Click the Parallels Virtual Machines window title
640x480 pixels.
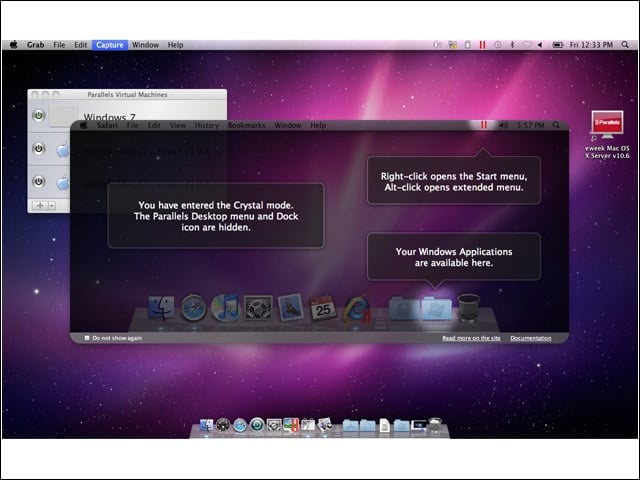point(127,94)
